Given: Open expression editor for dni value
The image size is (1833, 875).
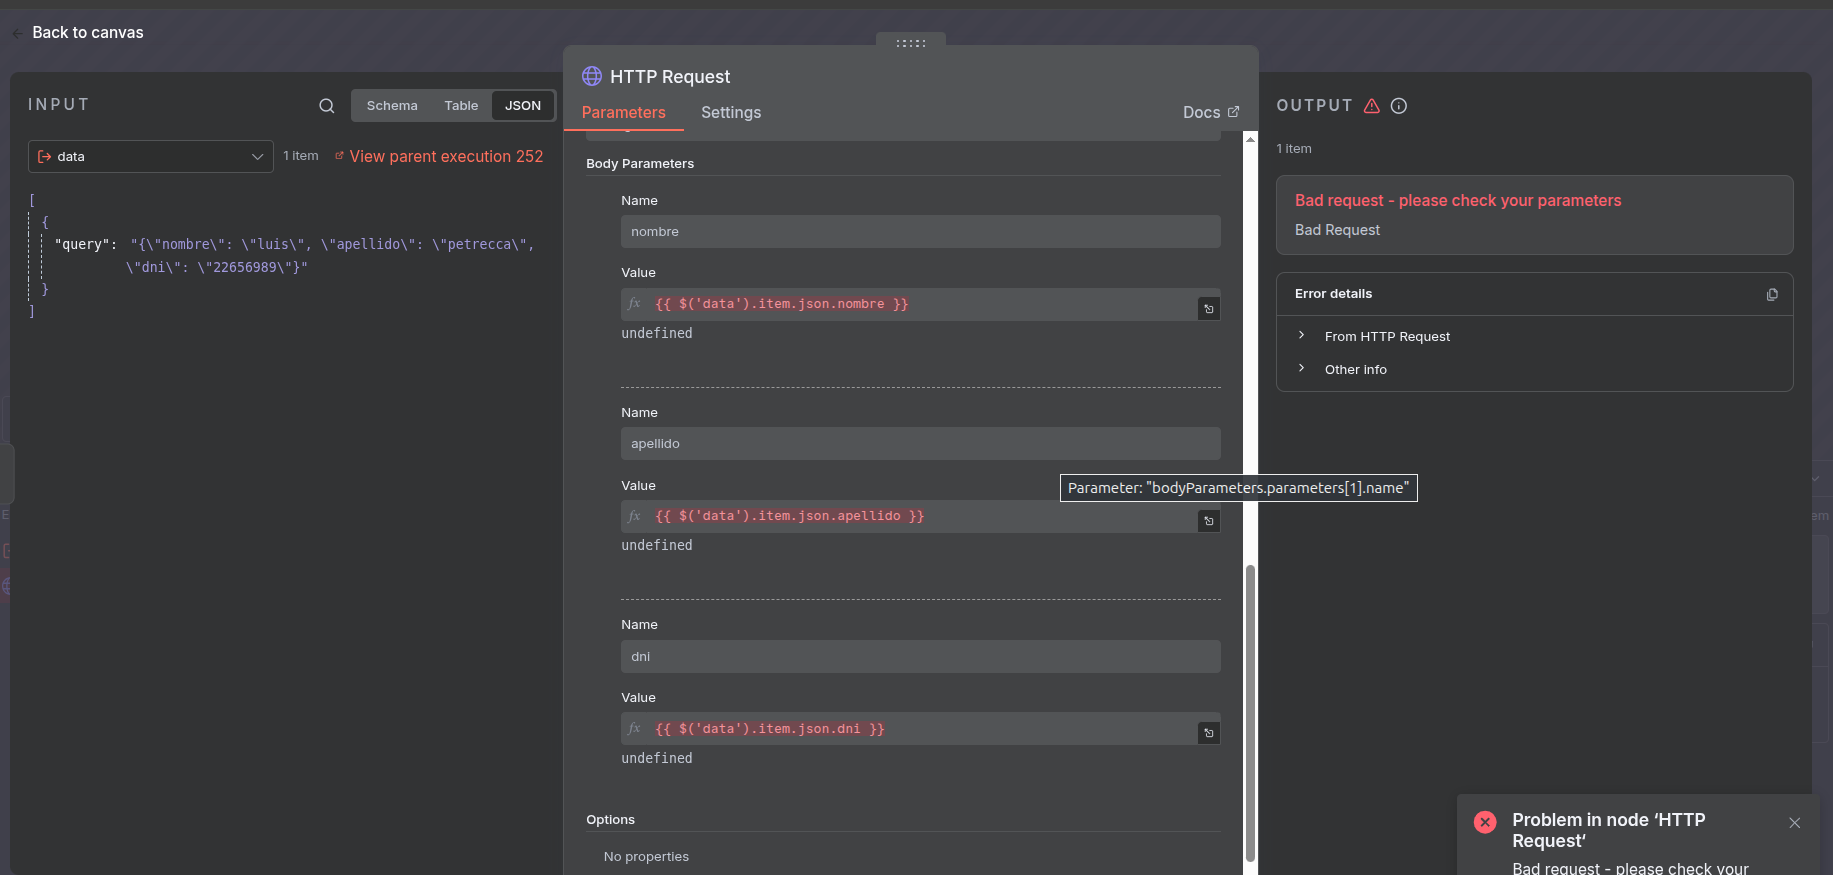Looking at the screenshot, I should click(1208, 733).
